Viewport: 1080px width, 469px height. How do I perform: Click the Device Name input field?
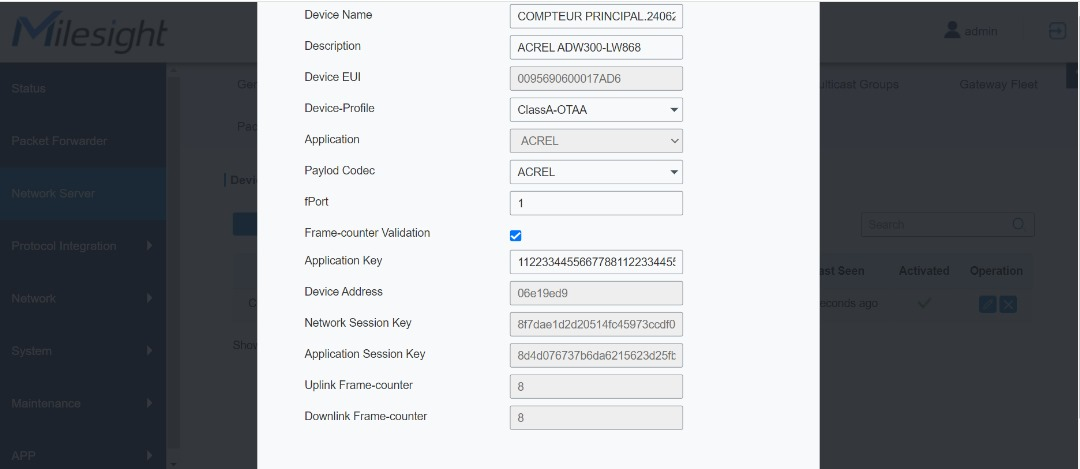pyautogui.click(x=595, y=17)
